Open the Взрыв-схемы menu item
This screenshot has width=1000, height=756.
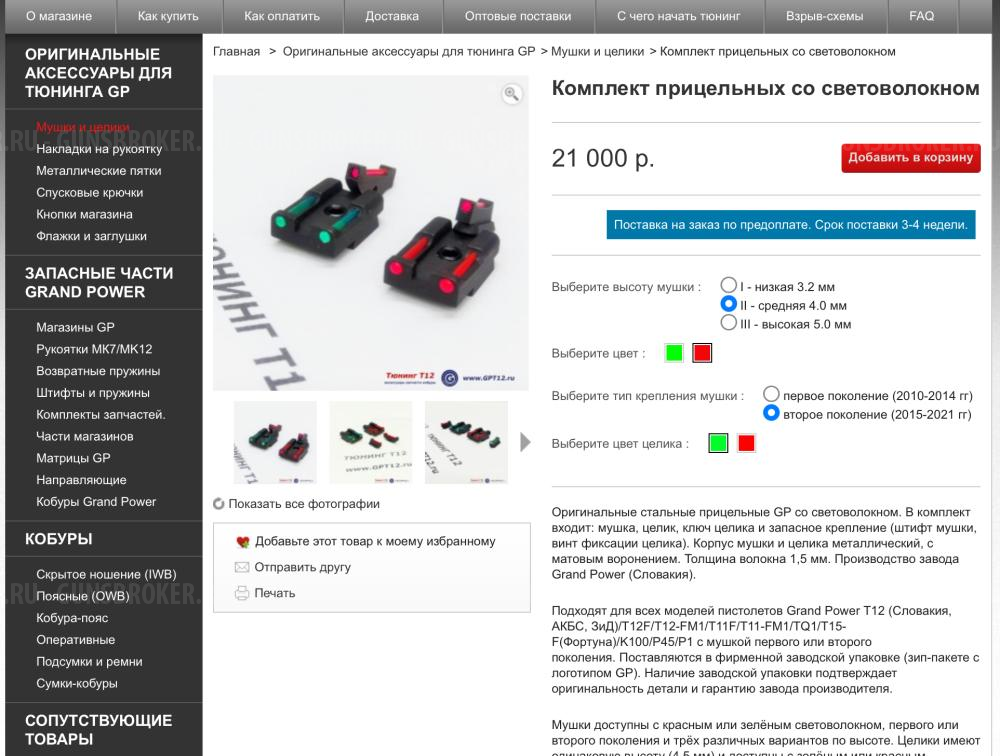pos(825,17)
